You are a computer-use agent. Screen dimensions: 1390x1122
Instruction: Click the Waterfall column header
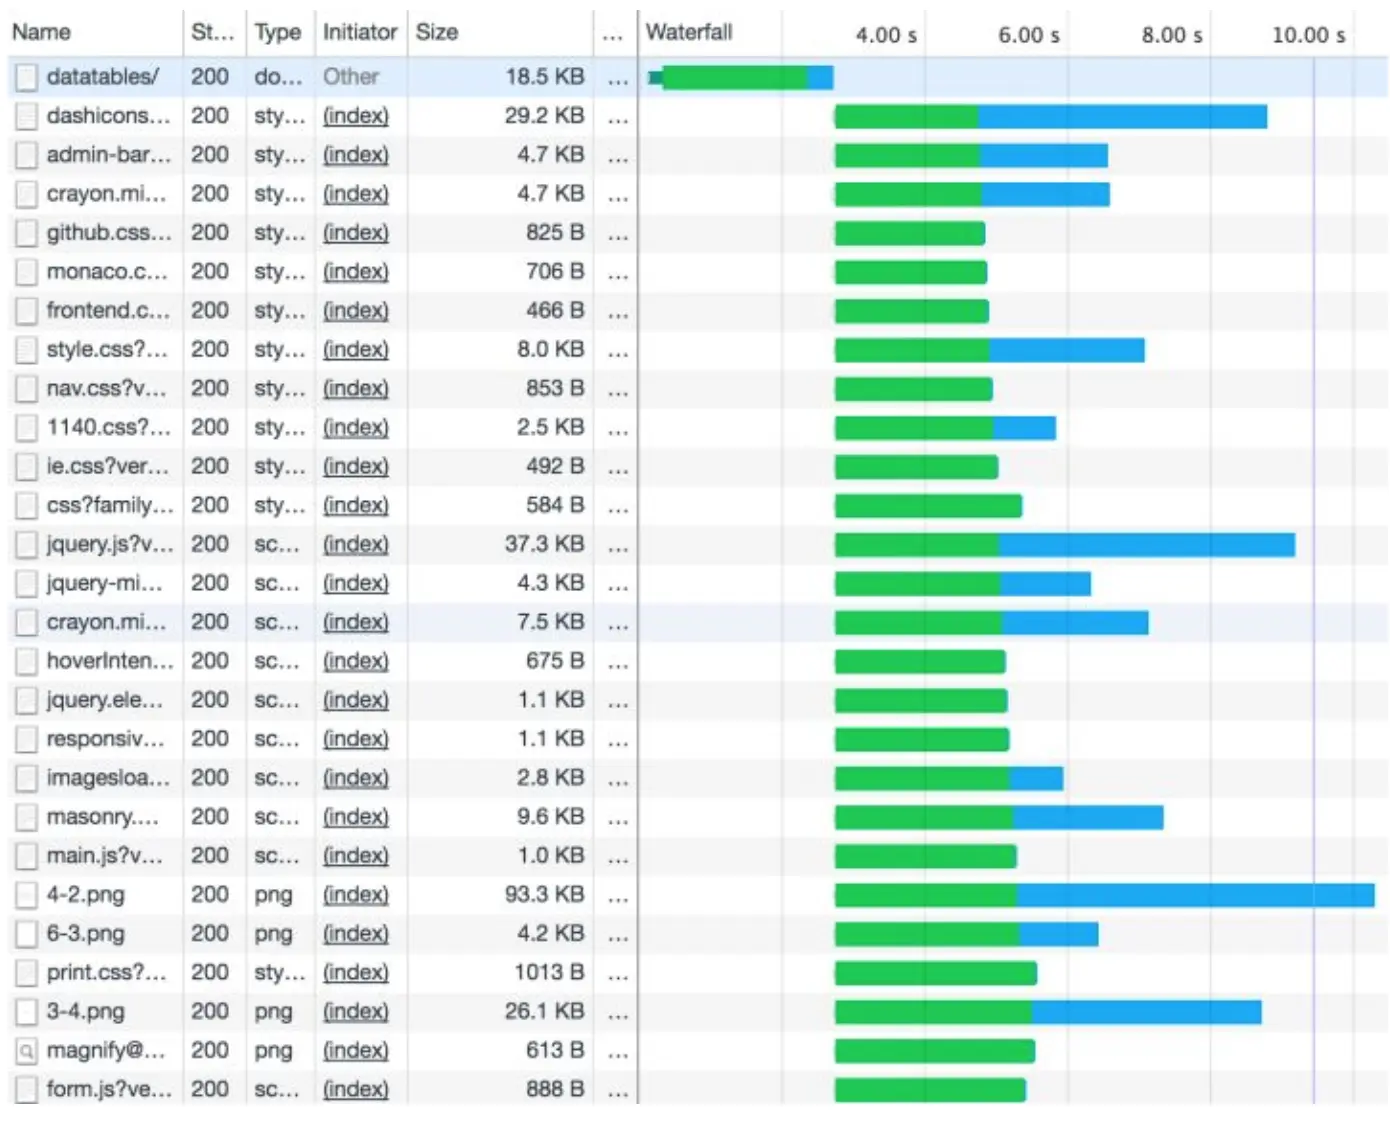point(689,32)
